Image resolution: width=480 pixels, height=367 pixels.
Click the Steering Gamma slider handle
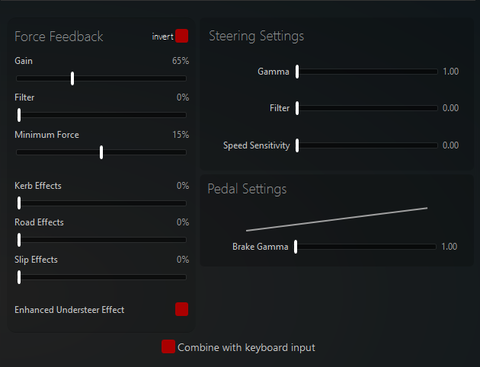(x=297, y=72)
